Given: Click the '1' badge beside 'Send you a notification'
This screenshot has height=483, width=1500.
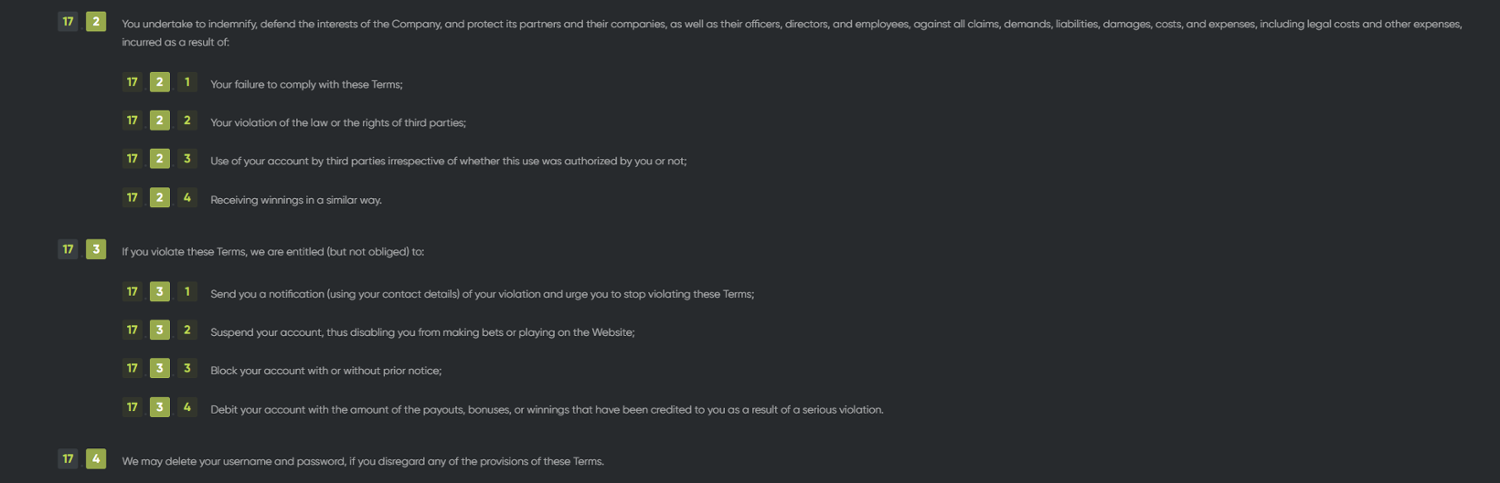Looking at the screenshot, I should click(x=187, y=292).
